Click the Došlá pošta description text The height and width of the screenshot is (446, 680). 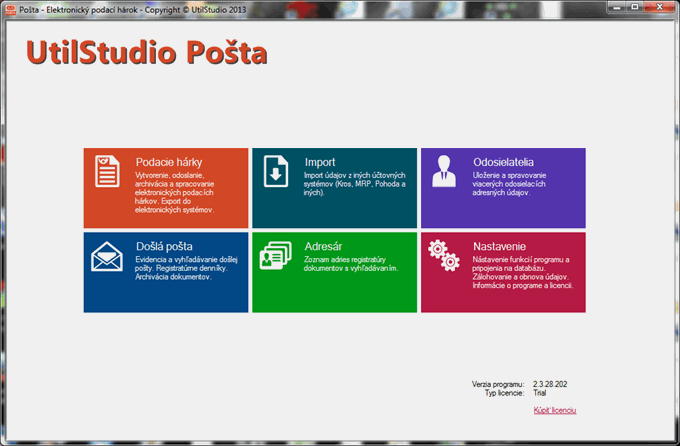point(186,268)
